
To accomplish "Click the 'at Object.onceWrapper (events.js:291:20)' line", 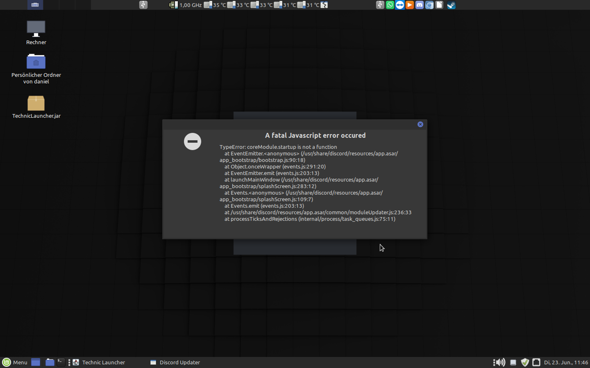I will click(275, 167).
